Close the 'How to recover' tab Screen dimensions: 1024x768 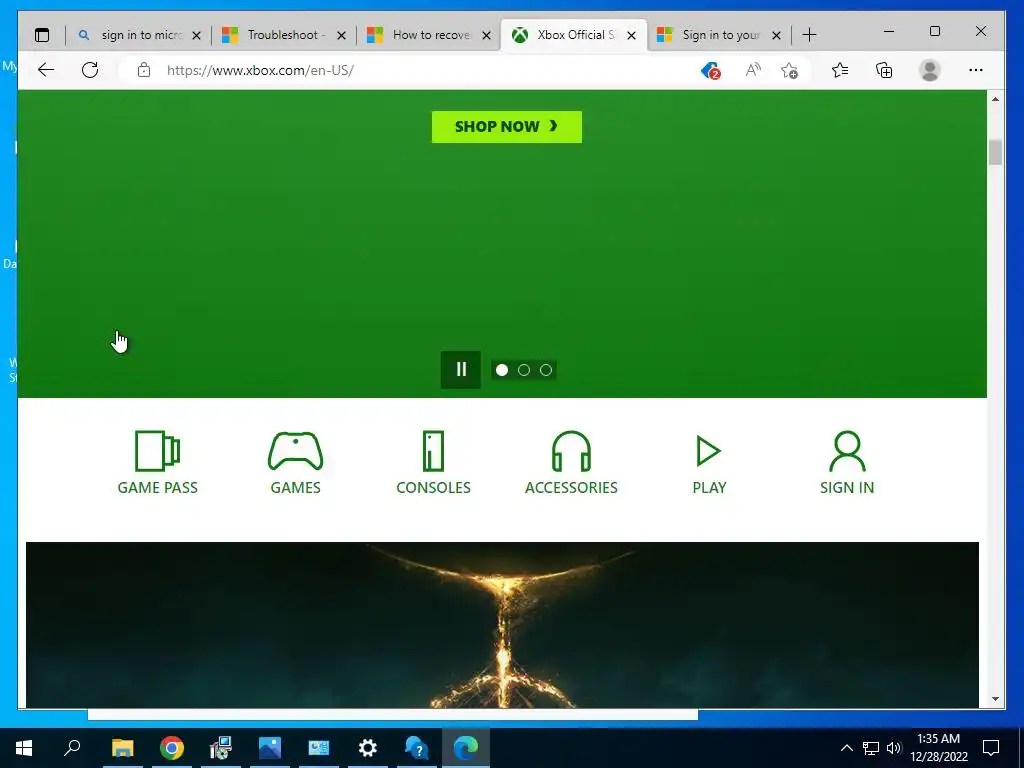click(x=486, y=35)
